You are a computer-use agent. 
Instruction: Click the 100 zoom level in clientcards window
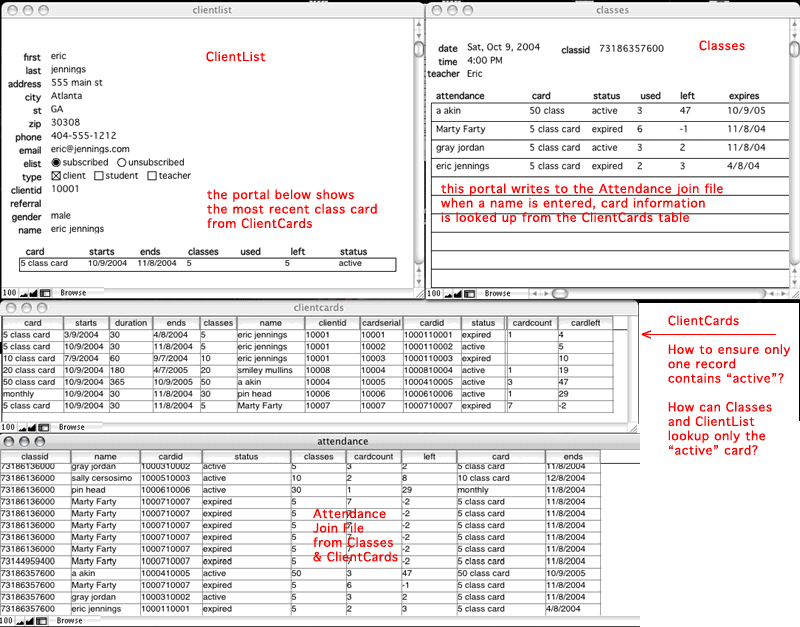click(x=9, y=428)
